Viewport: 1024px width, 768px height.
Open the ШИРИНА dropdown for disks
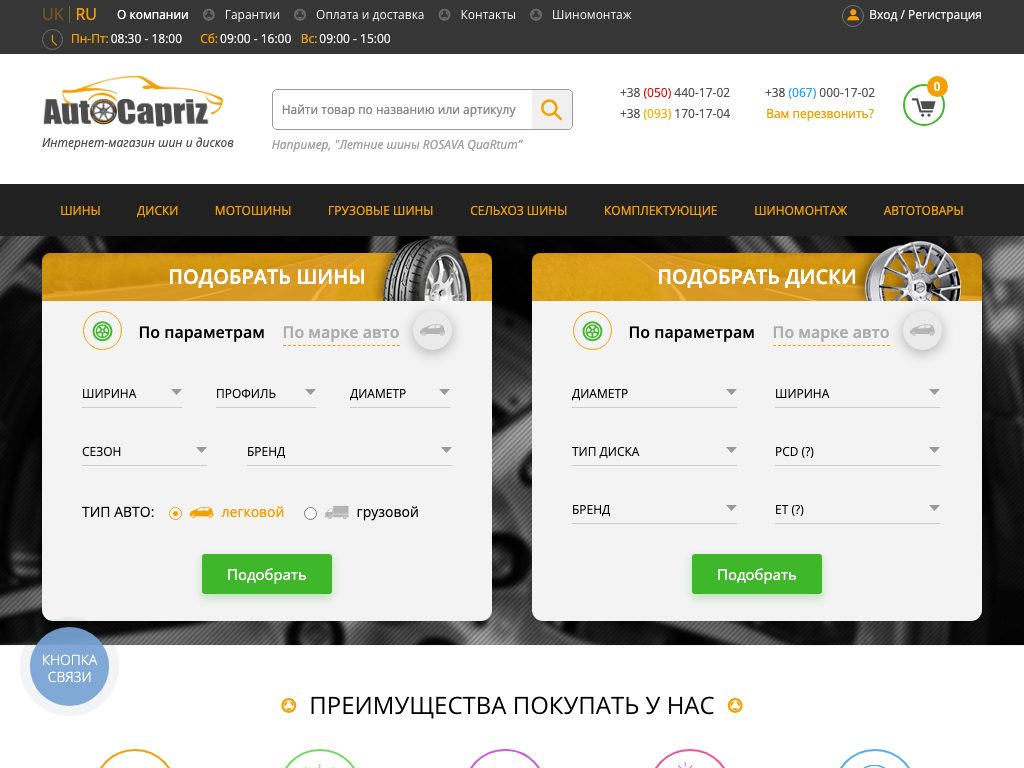pos(857,394)
